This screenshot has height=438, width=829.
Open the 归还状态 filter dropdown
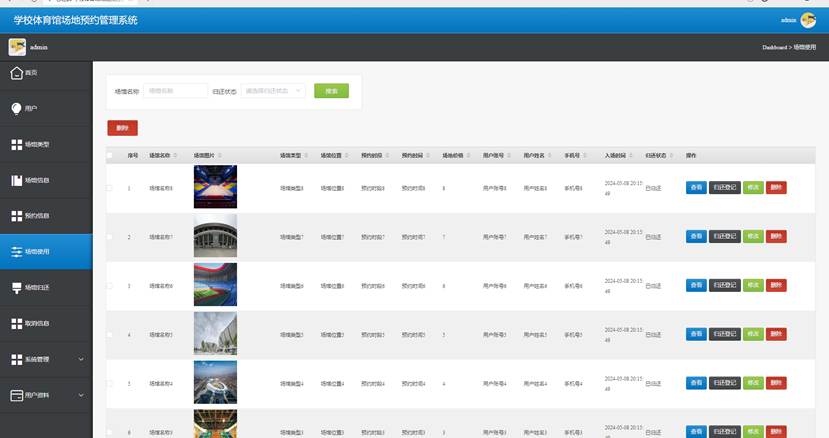pos(273,91)
